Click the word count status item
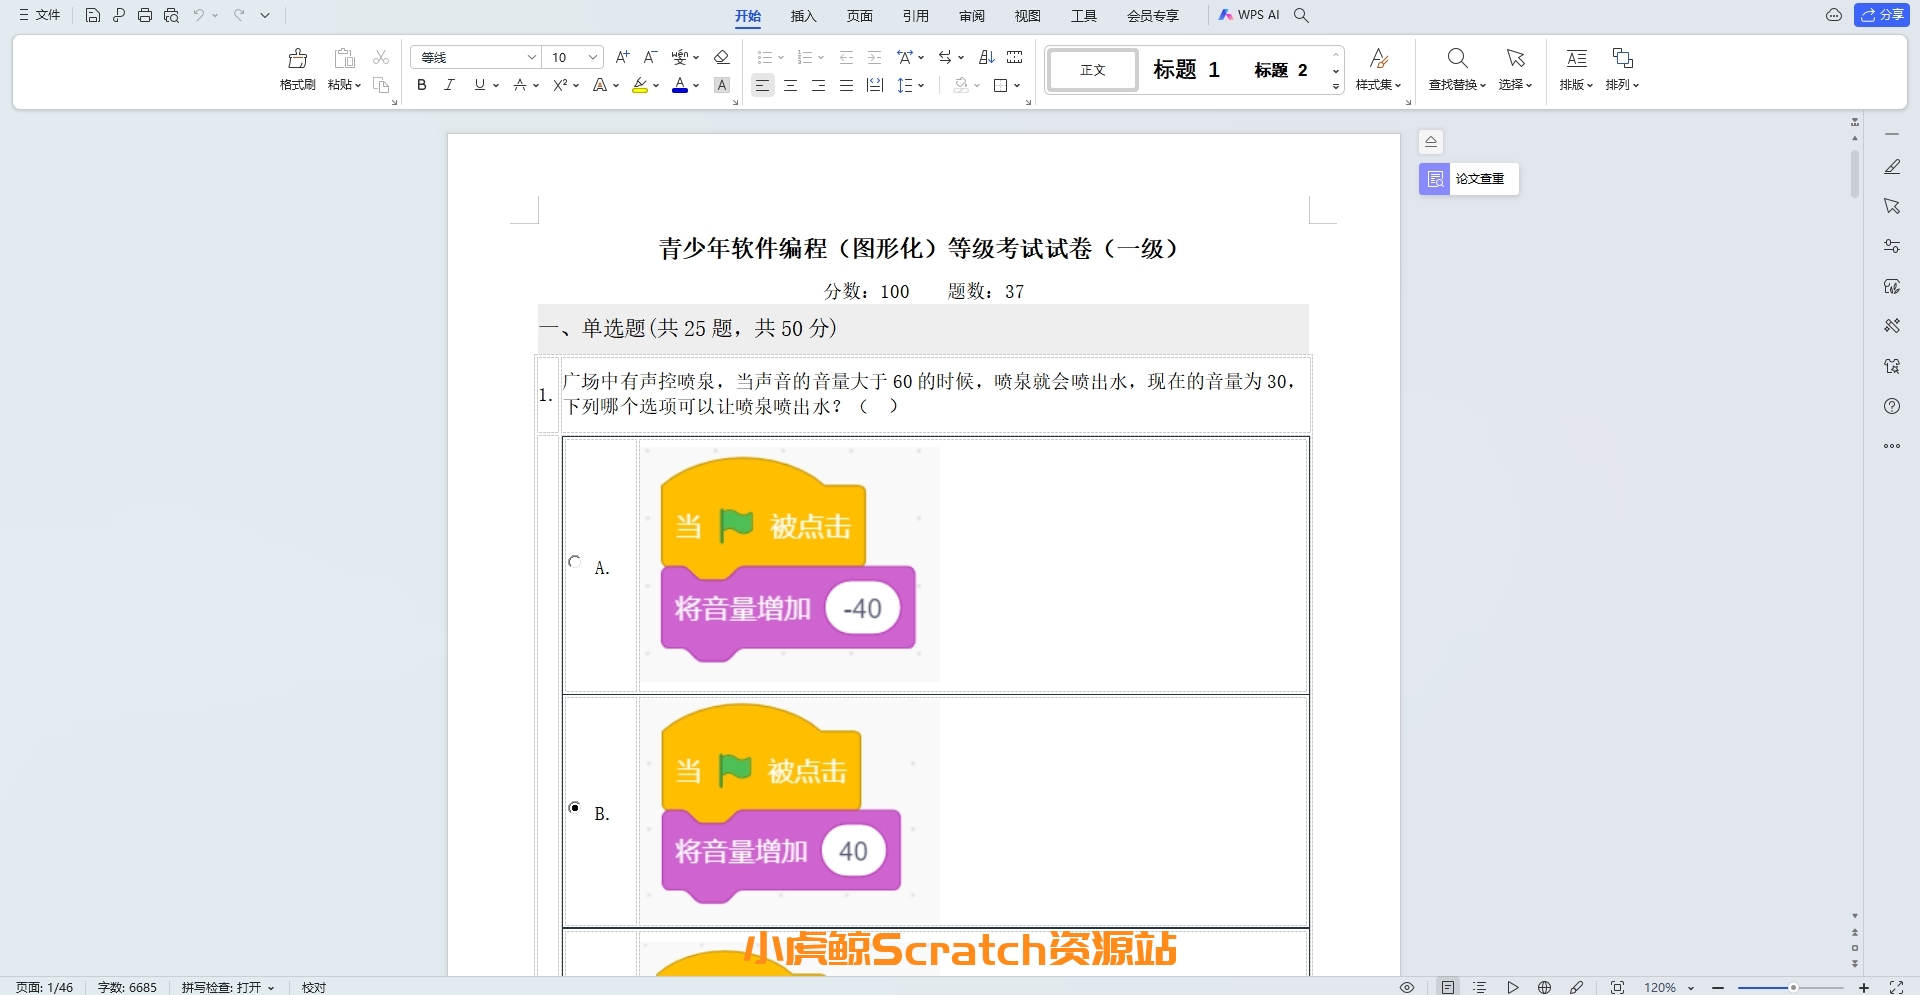Screen dimensions: 1920x995 127,987
